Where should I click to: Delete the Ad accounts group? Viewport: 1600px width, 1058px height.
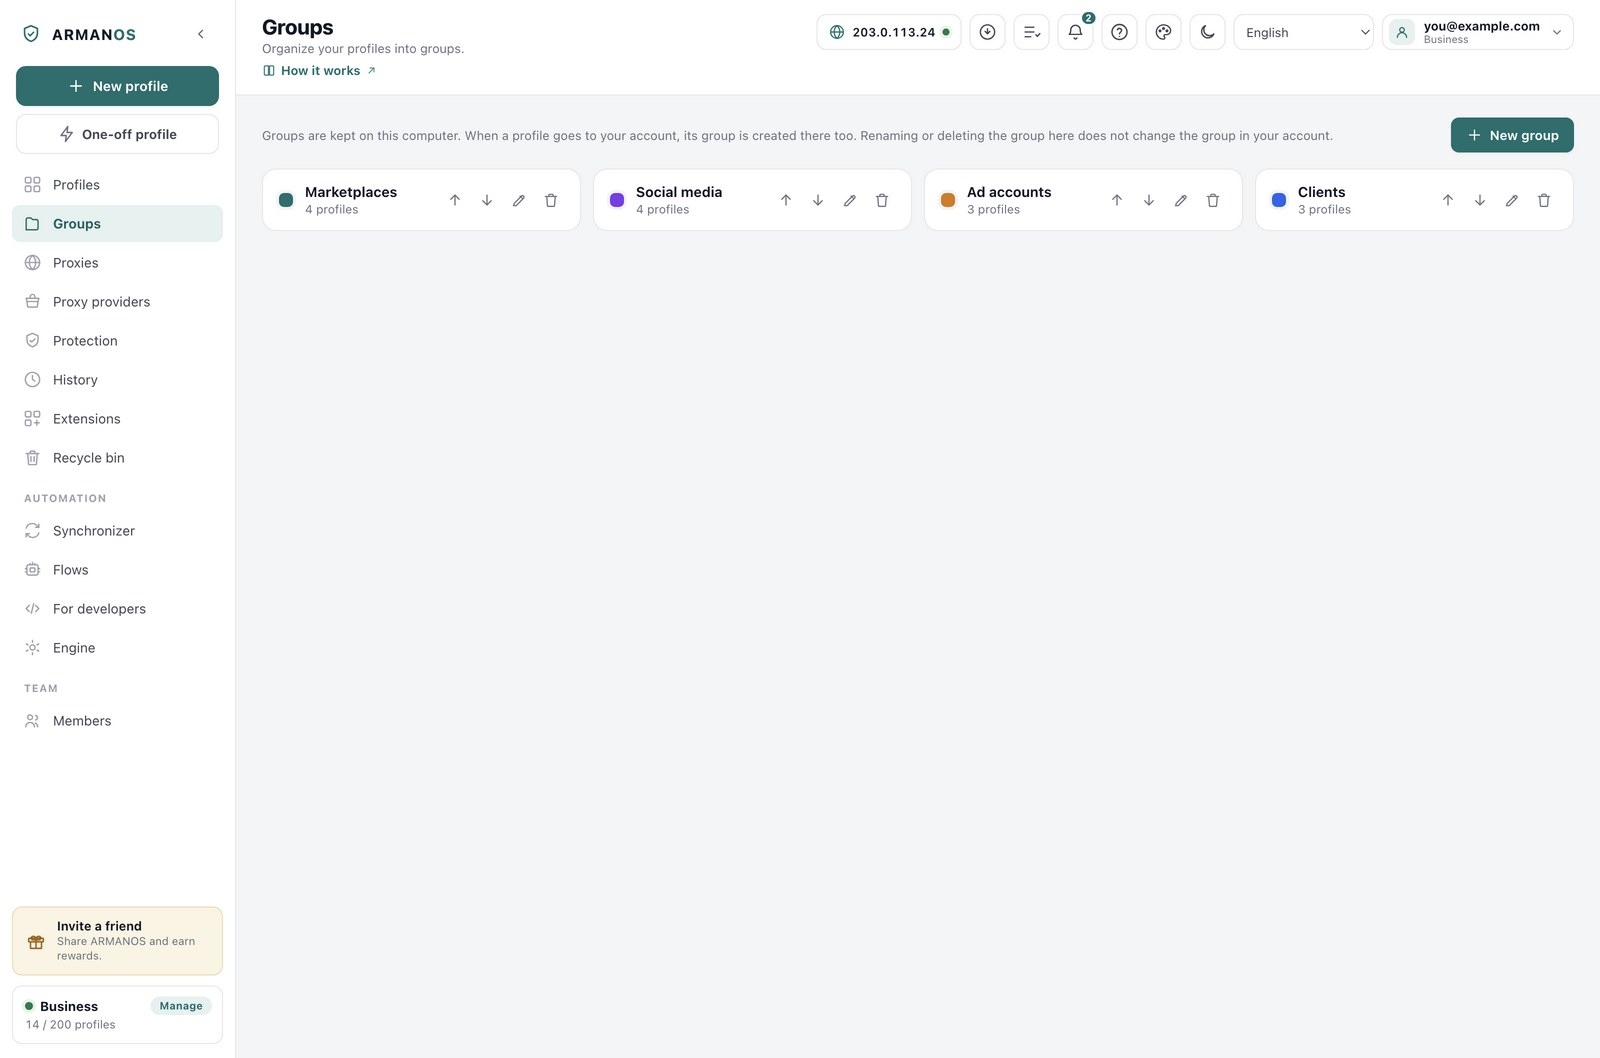pos(1213,200)
